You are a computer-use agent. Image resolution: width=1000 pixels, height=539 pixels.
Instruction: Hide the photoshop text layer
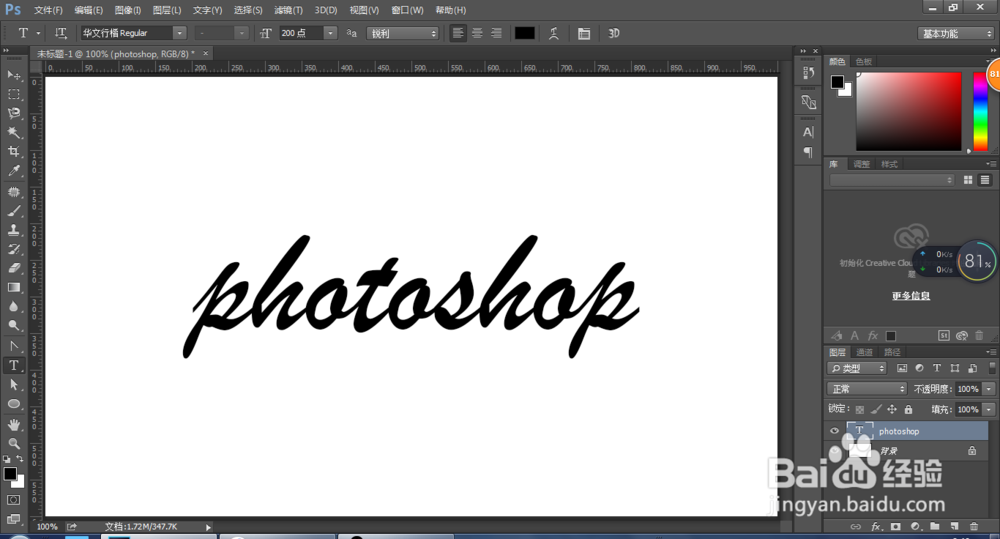click(x=834, y=431)
